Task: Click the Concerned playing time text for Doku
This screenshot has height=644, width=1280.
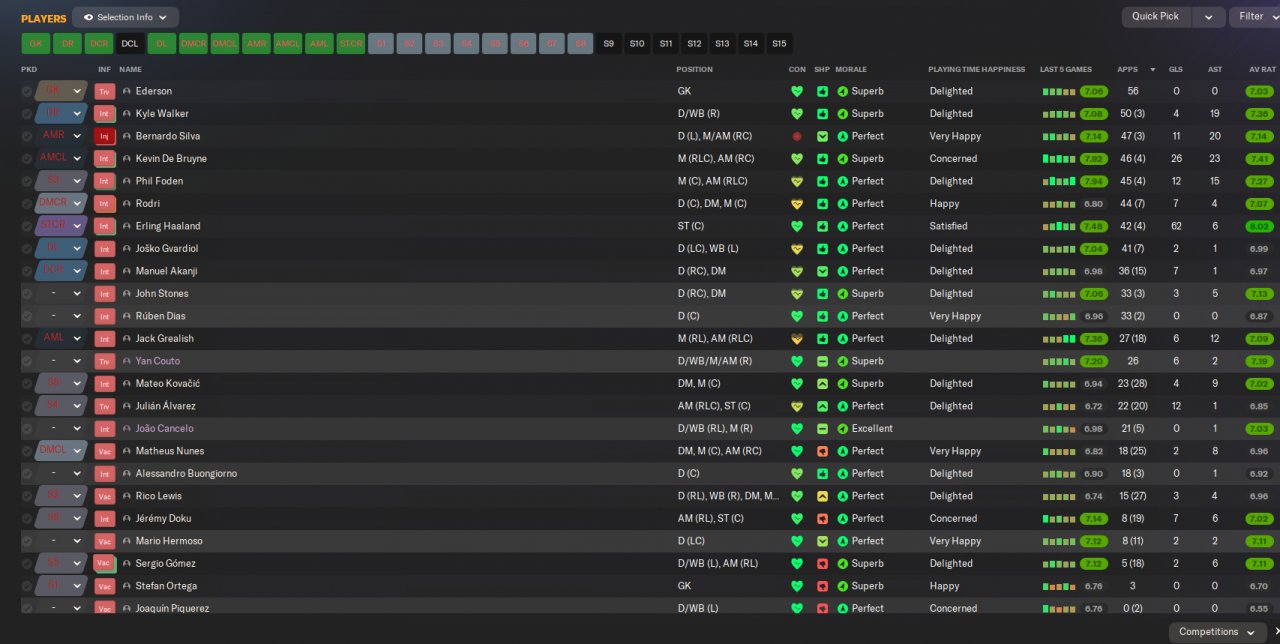Action: pos(953,519)
